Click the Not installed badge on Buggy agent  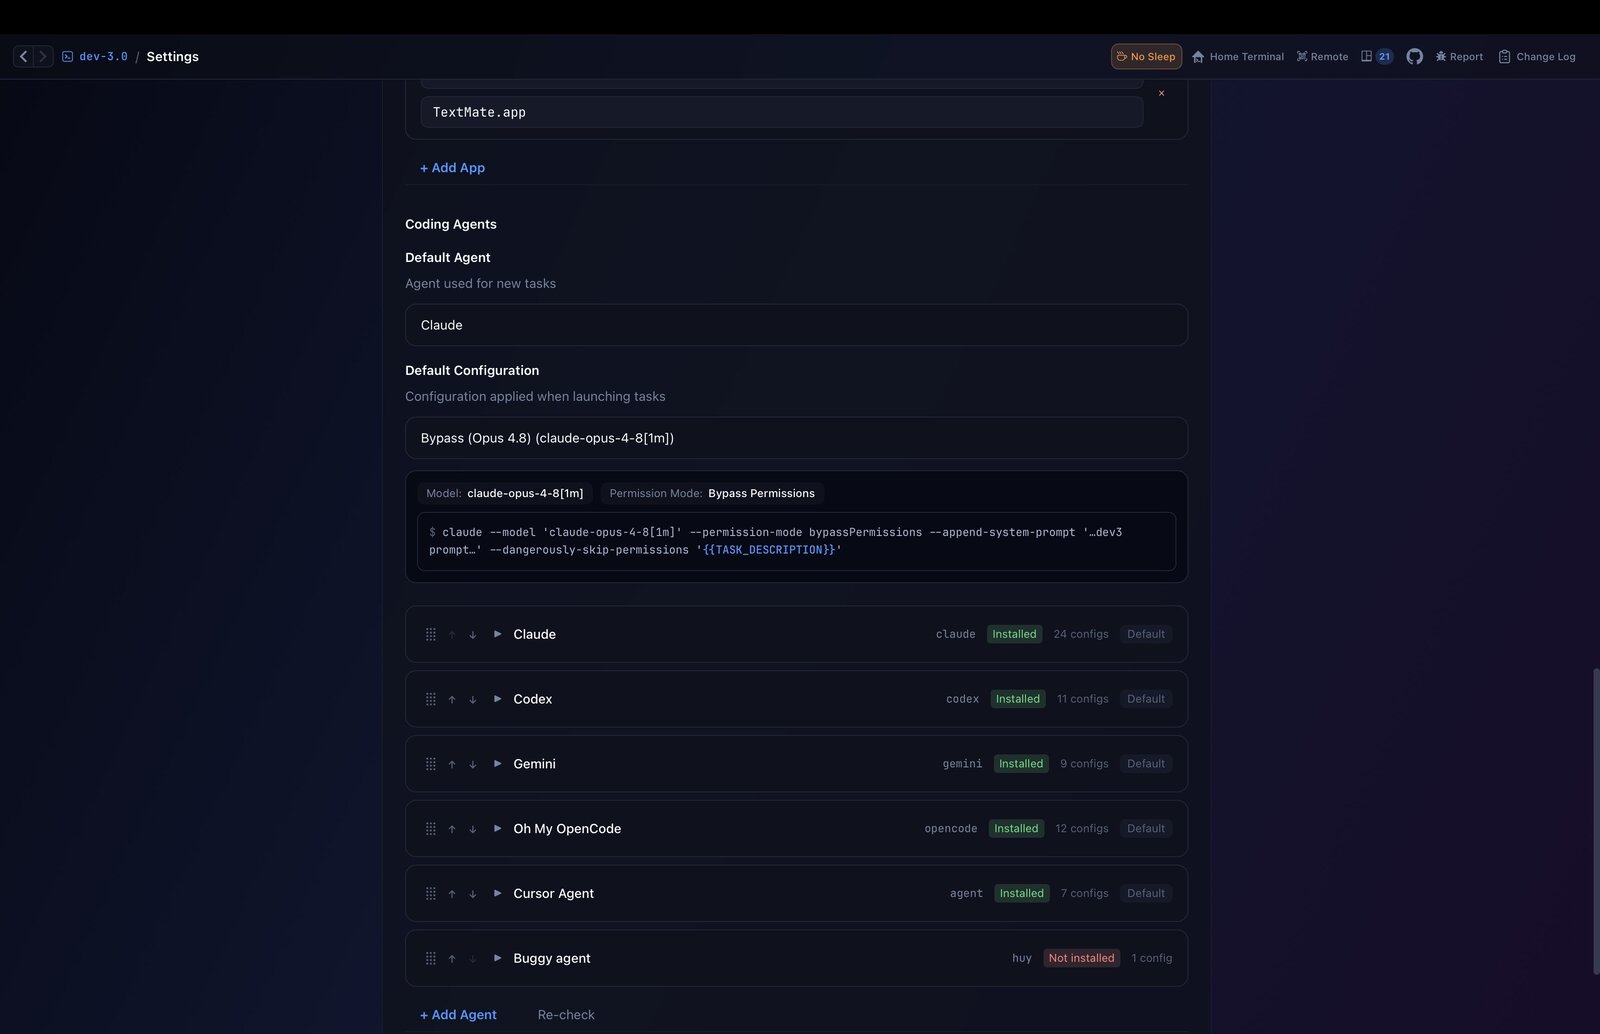click(1081, 958)
